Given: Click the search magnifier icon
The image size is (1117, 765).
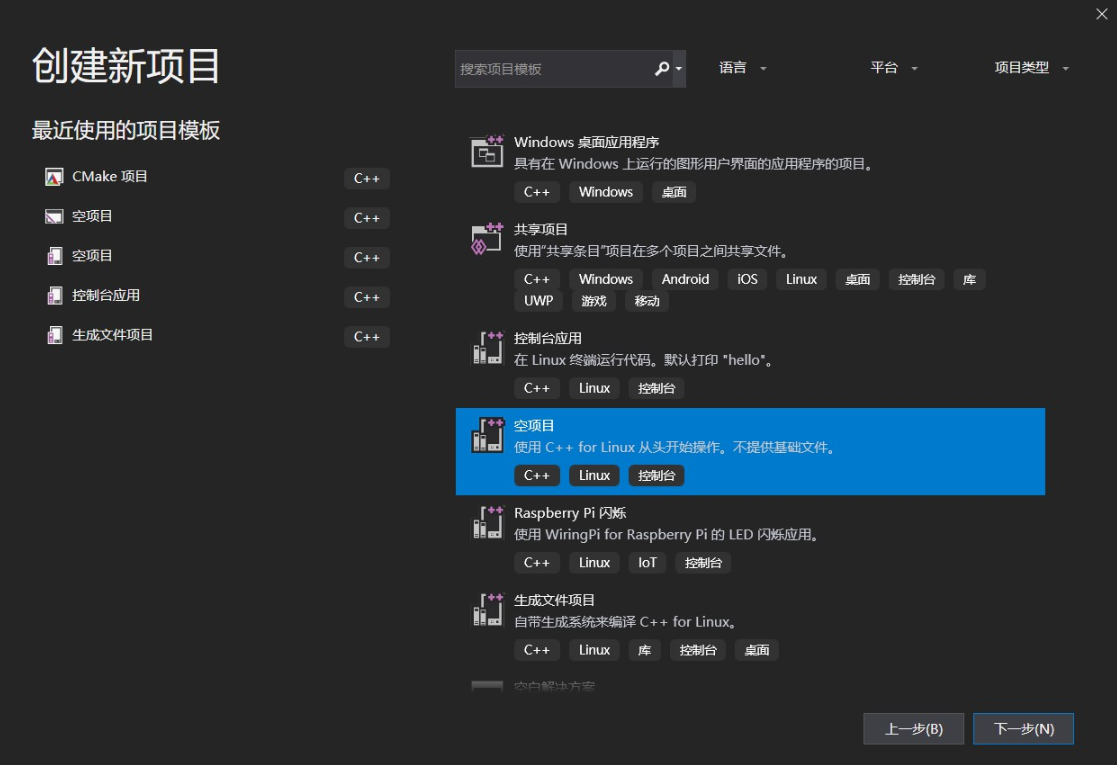Looking at the screenshot, I should click(662, 68).
